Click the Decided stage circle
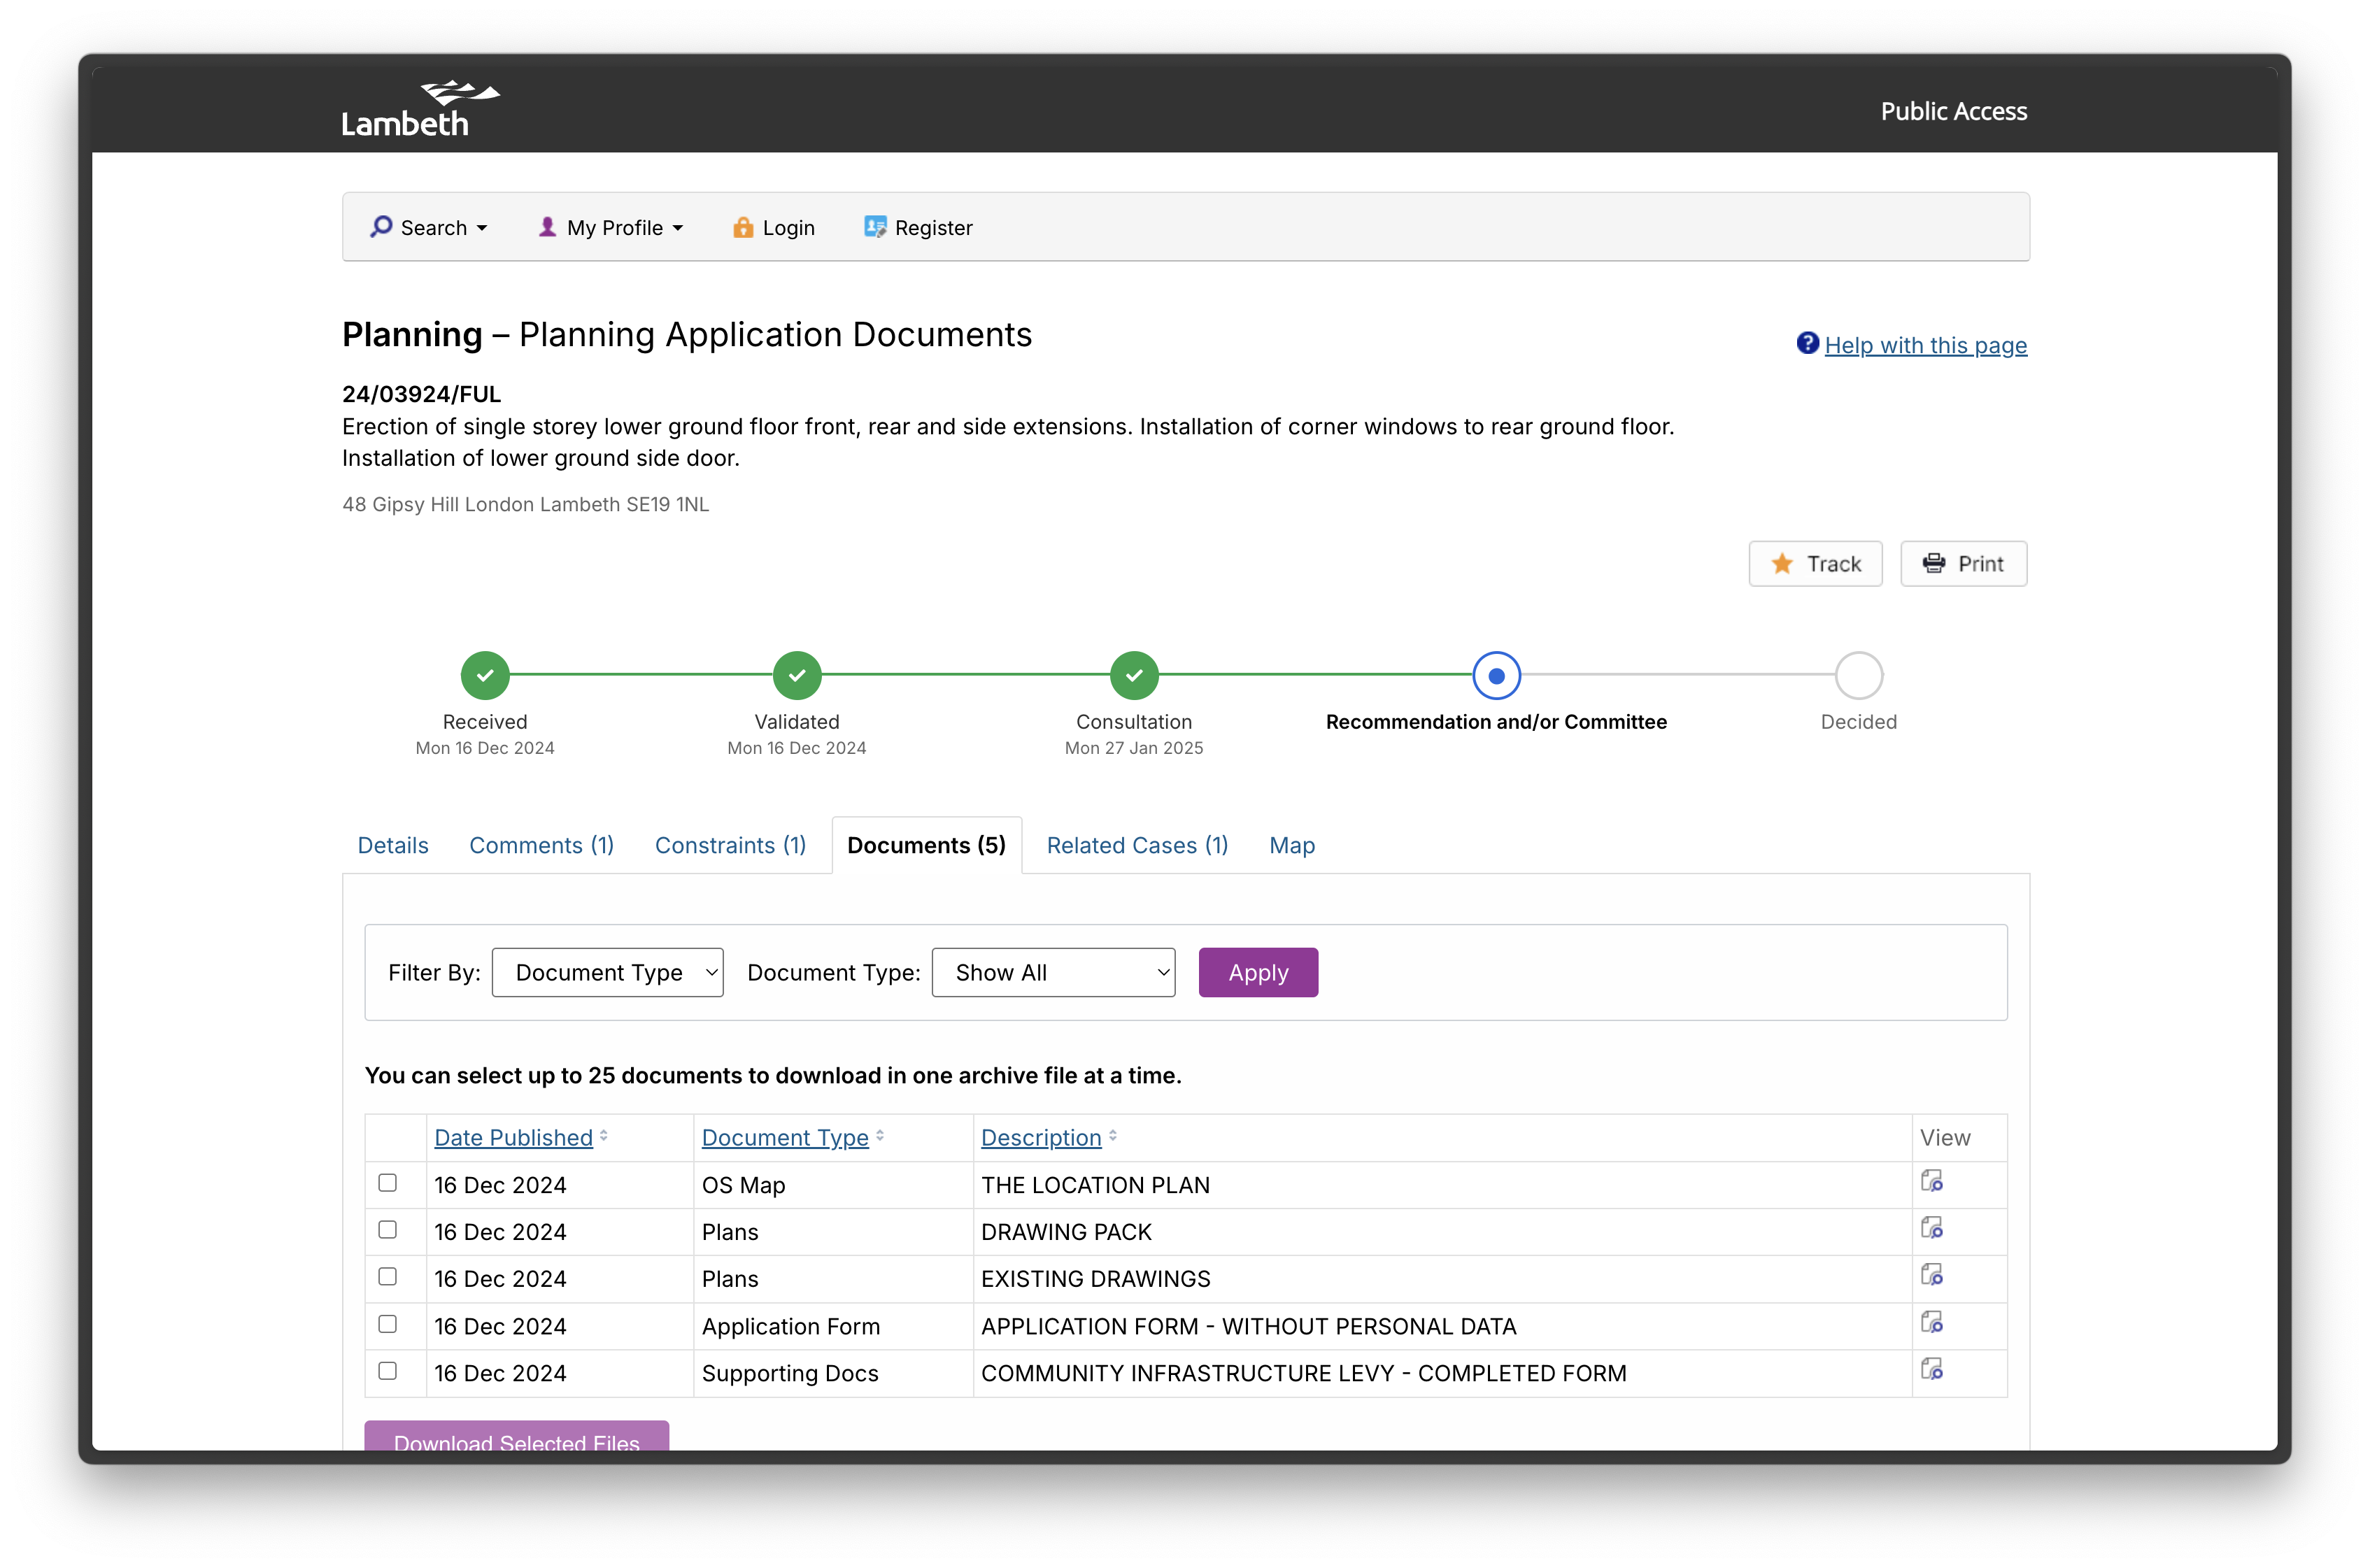Image resolution: width=2370 pixels, height=1568 pixels. tap(1859, 676)
